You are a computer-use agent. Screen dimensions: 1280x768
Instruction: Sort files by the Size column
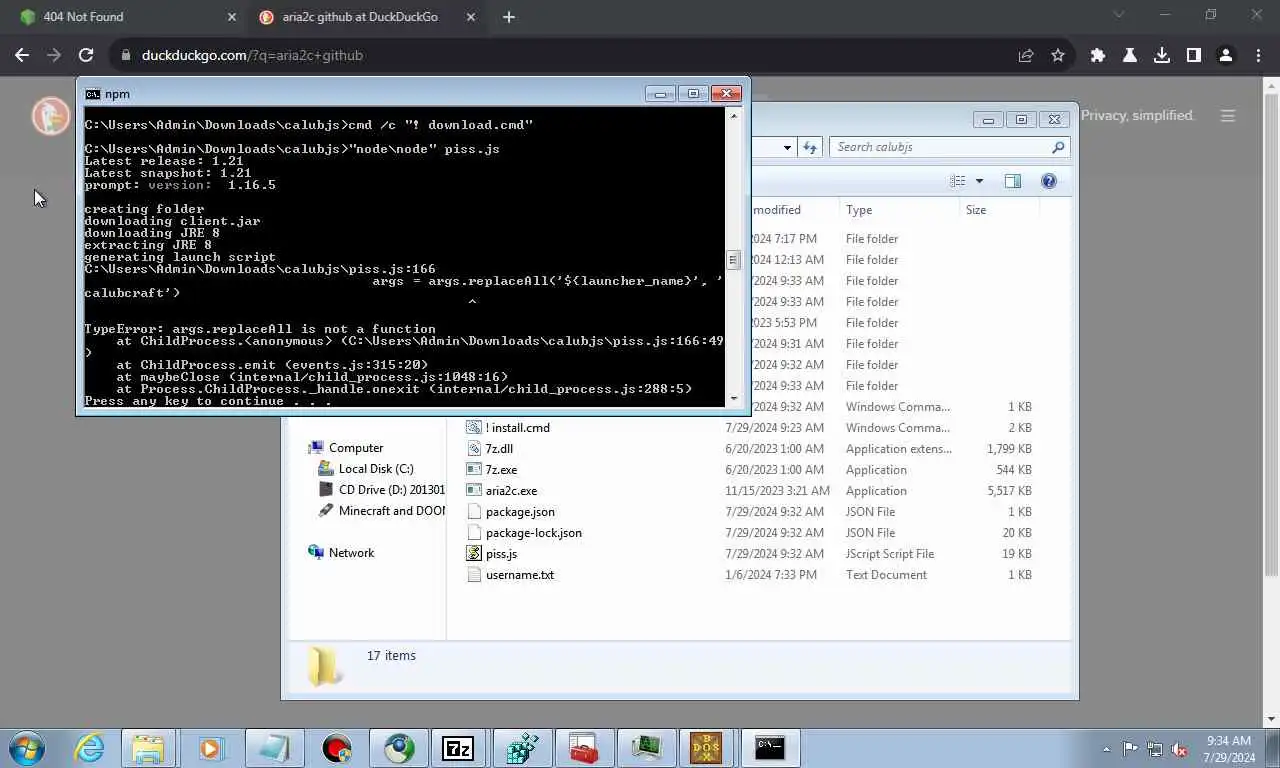point(1000,210)
